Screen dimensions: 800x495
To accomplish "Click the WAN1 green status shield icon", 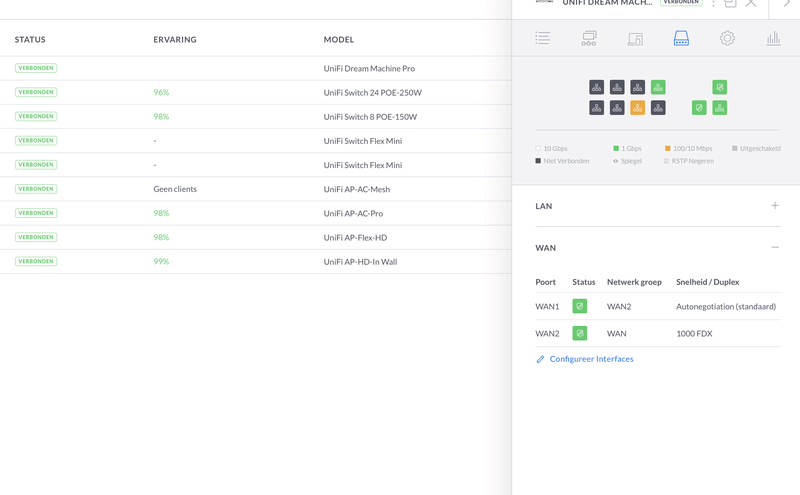I will (580, 306).
